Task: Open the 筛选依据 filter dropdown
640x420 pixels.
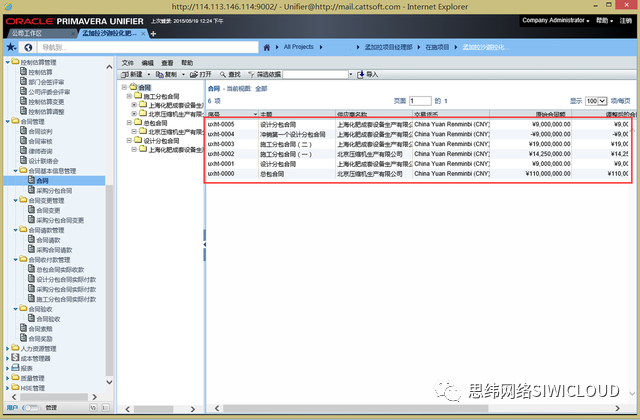Action: point(351,74)
